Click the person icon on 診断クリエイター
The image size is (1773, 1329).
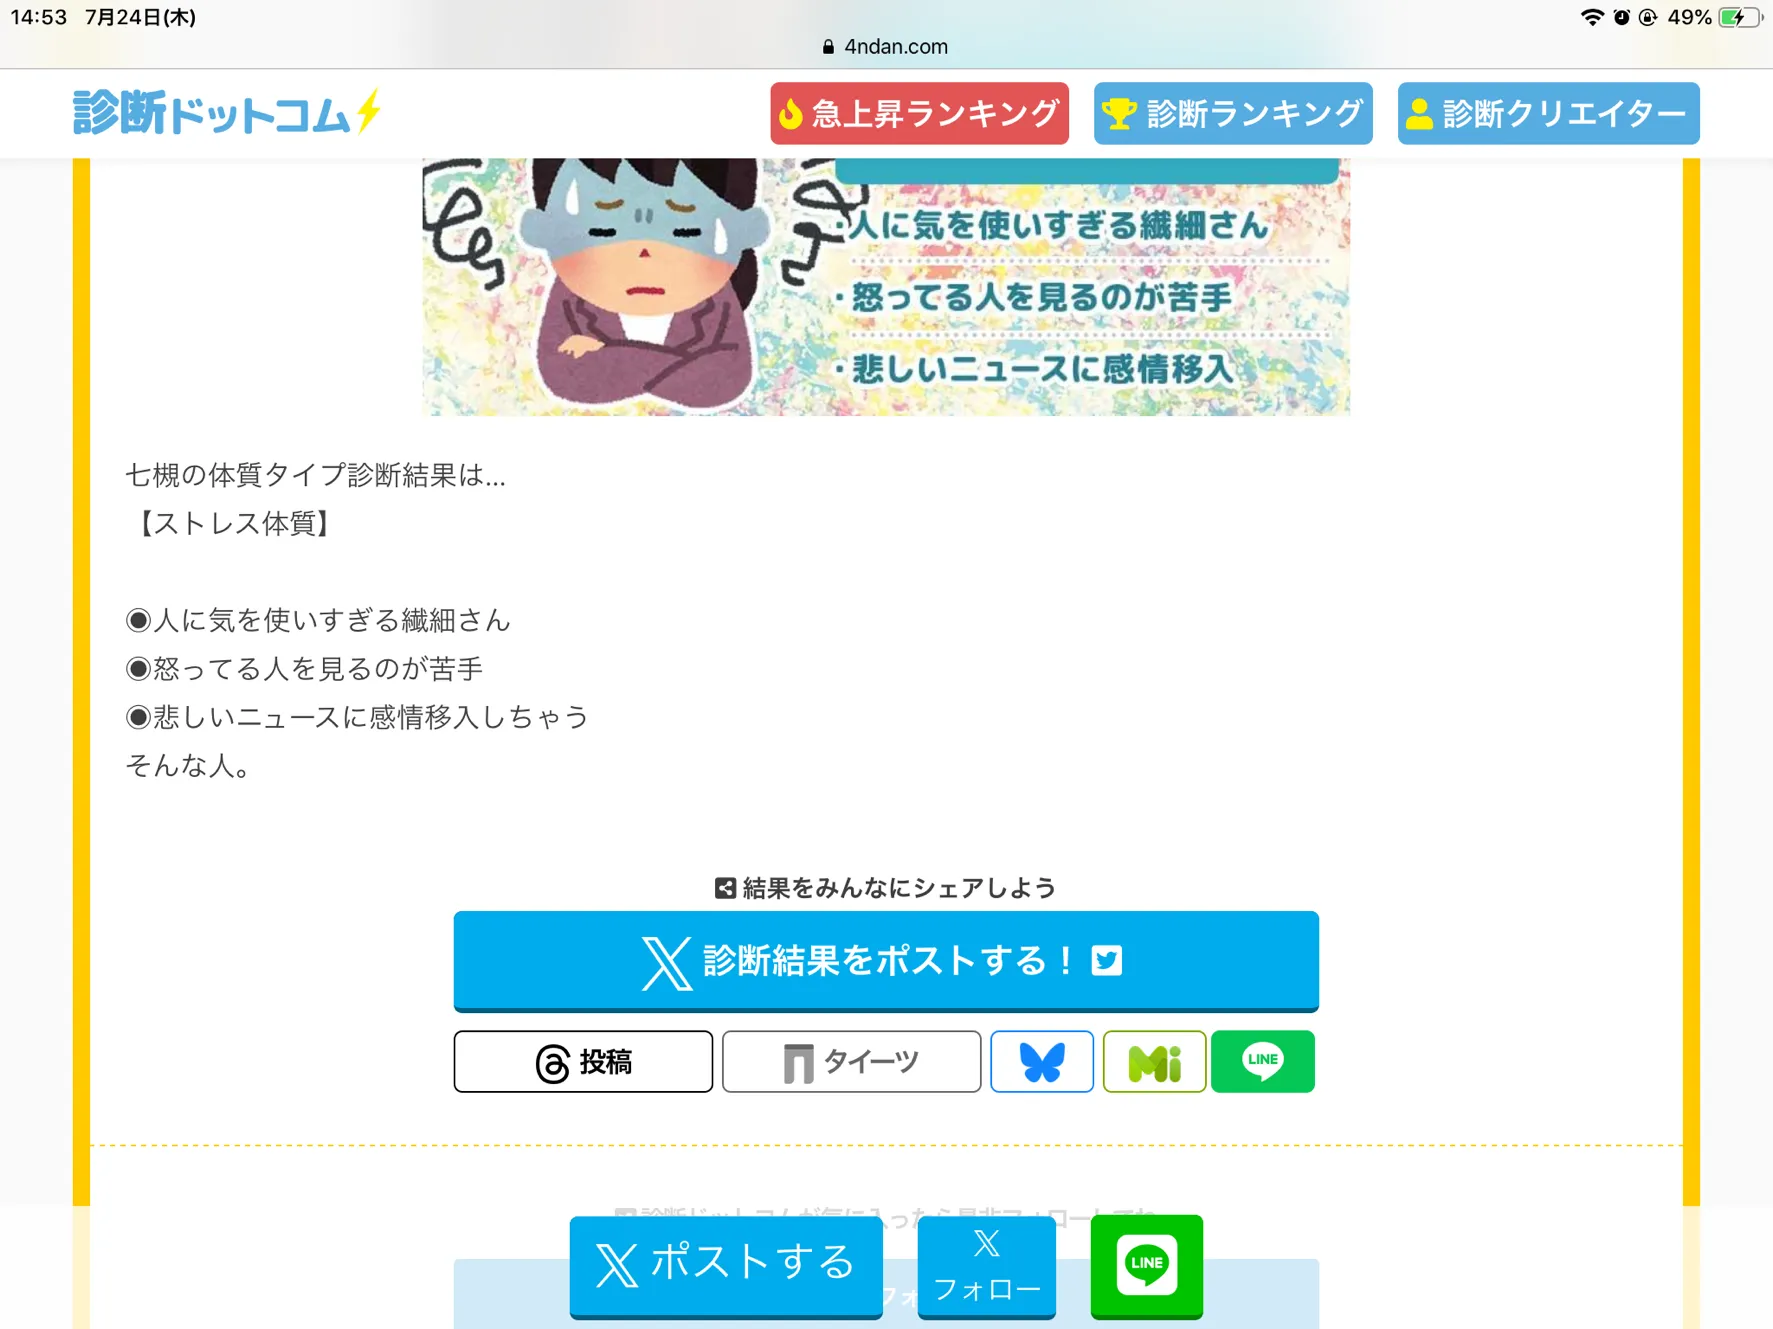tap(1419, 114)
